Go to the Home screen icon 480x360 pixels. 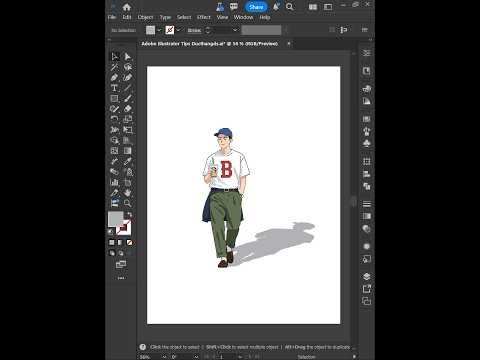pos(127,7)
